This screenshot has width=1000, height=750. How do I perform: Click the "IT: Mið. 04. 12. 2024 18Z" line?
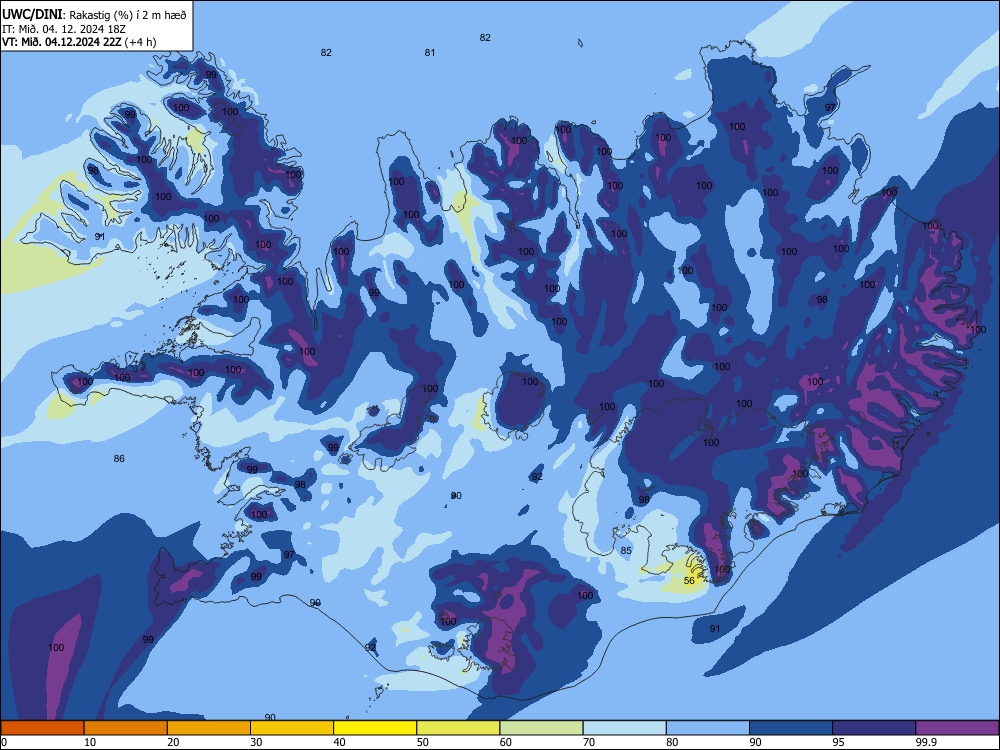[64, 29]
